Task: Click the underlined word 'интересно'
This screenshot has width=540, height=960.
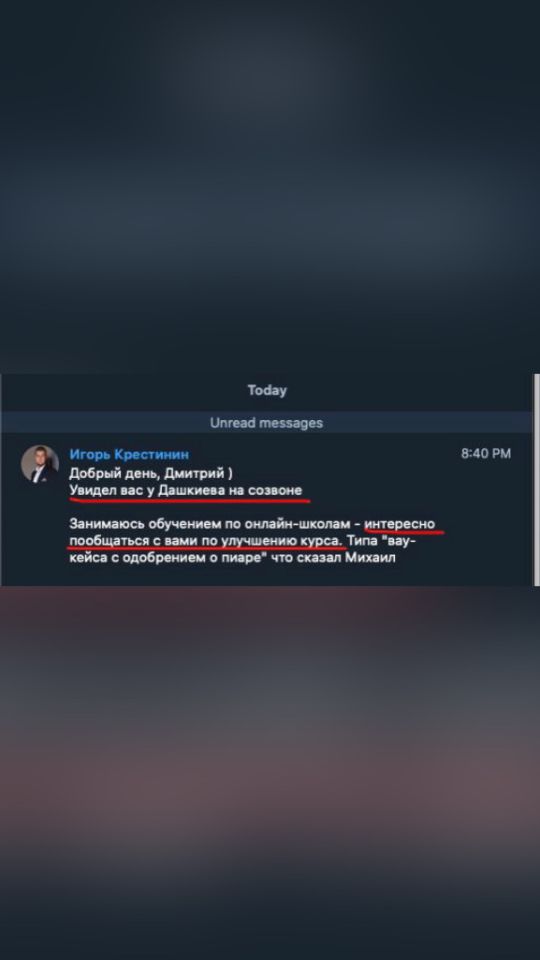Action: [x=400, y=524]
